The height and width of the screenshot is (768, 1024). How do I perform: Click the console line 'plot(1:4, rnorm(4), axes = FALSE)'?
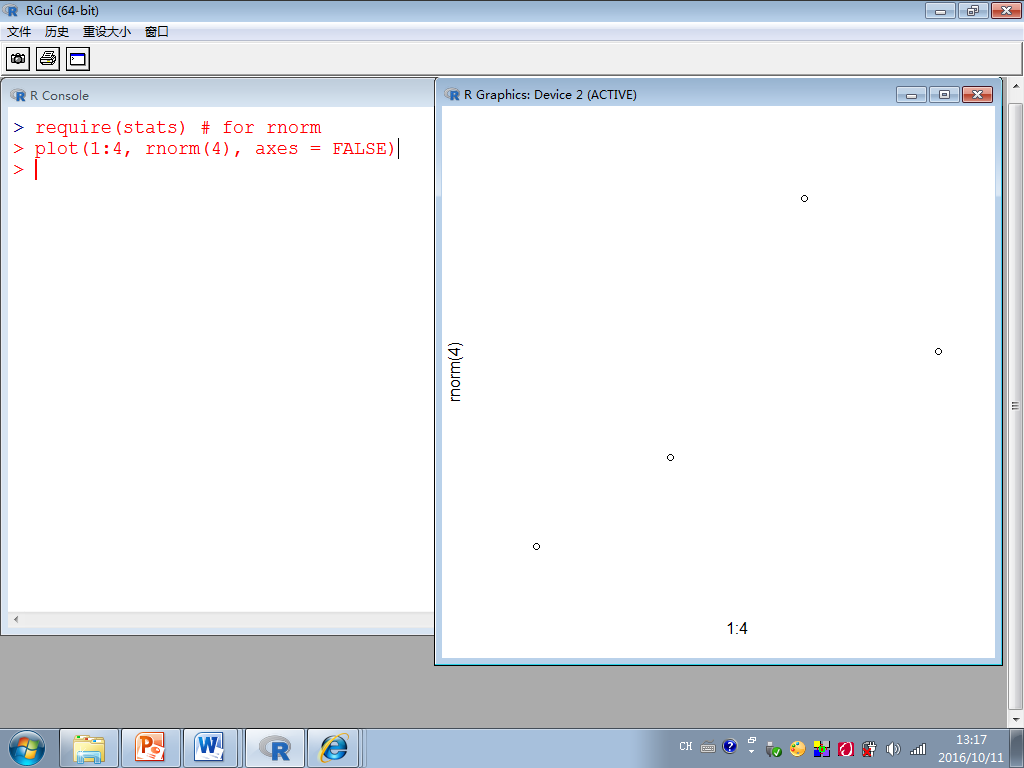[216, 148]
